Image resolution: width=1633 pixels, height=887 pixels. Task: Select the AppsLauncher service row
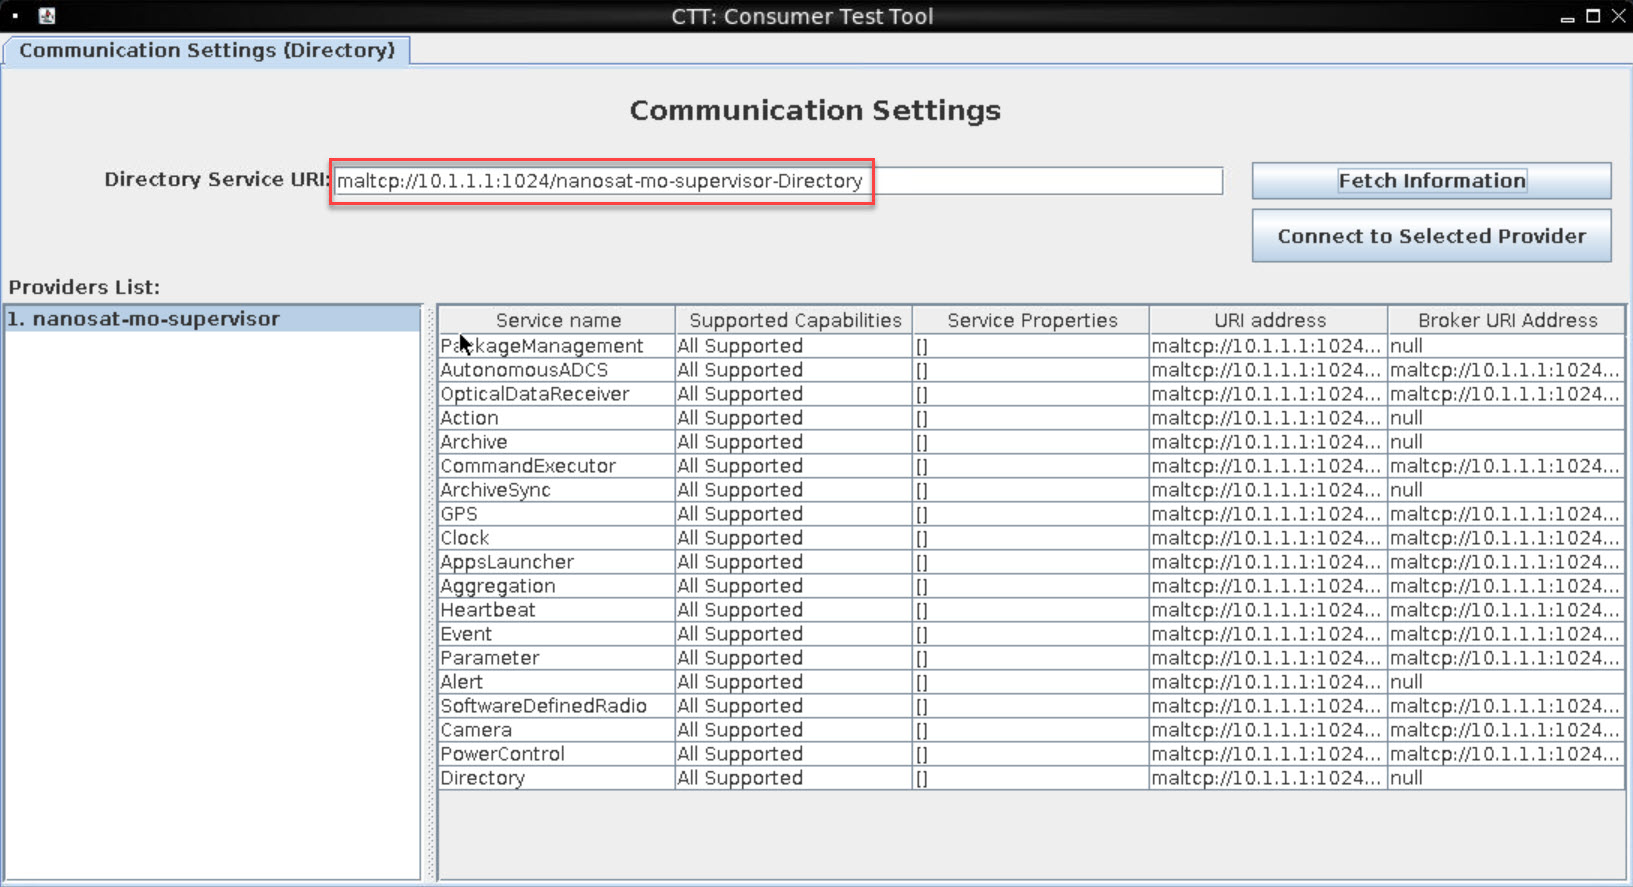pos(1031,562)
